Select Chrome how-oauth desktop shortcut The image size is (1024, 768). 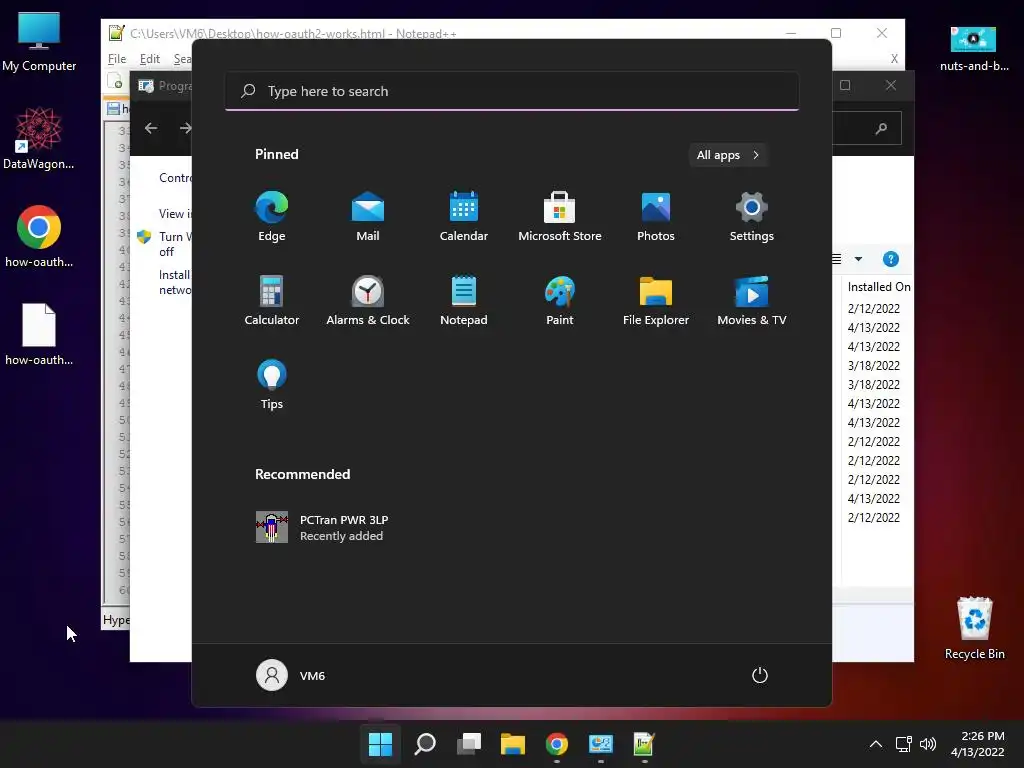39,237
